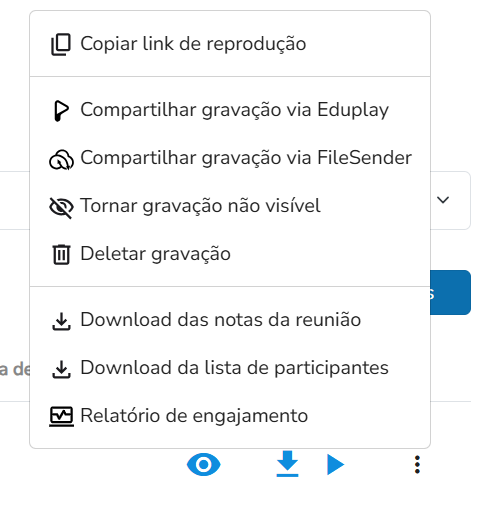Click the trash can icon
Viewport: 479px width, 505px height.
61,255
